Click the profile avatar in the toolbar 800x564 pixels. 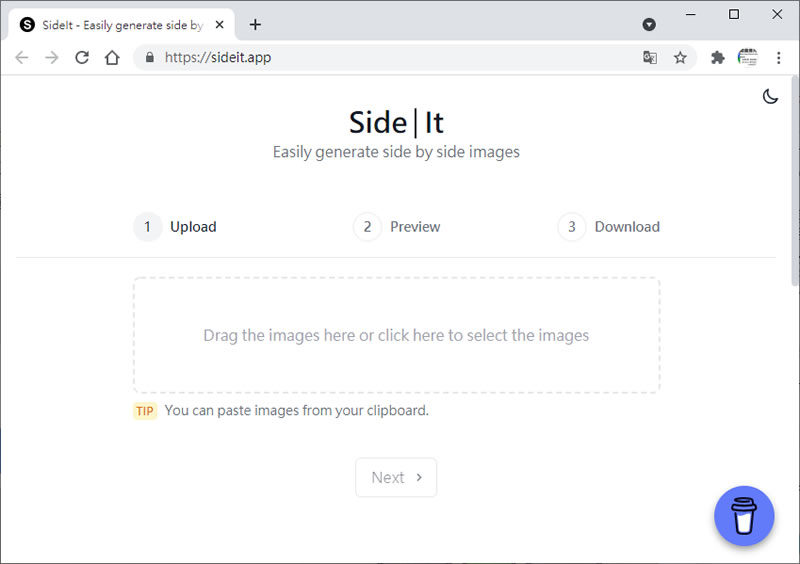click(x=748, y=58)
